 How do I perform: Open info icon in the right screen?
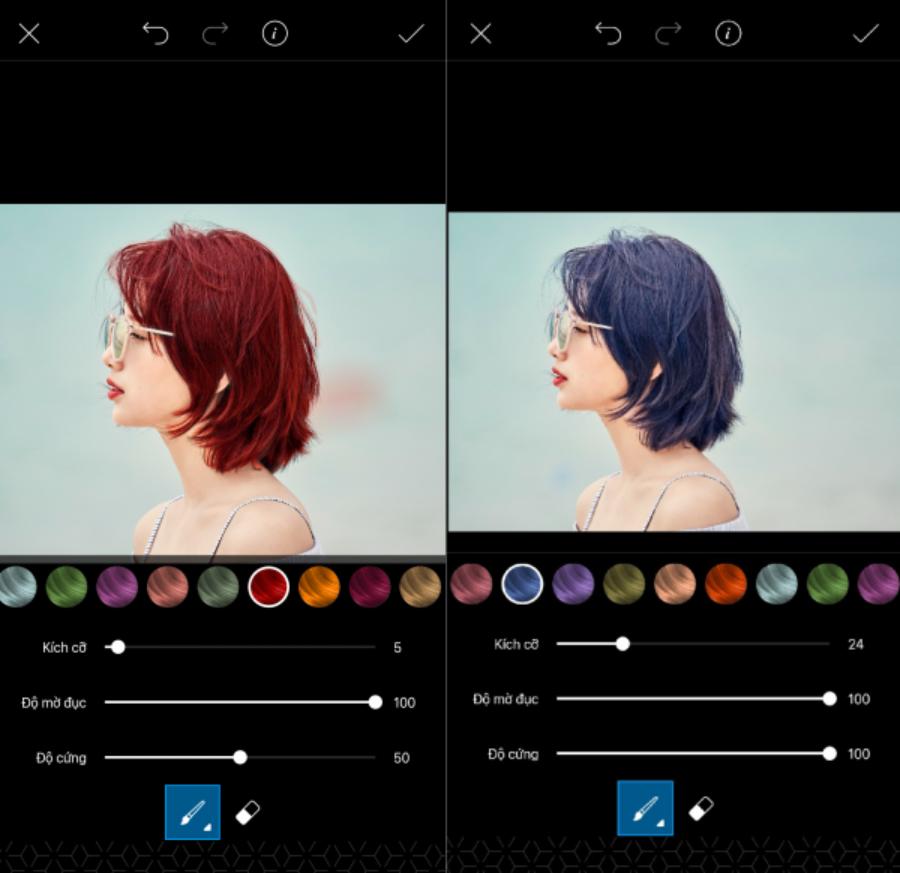click(x=728, y=34)
